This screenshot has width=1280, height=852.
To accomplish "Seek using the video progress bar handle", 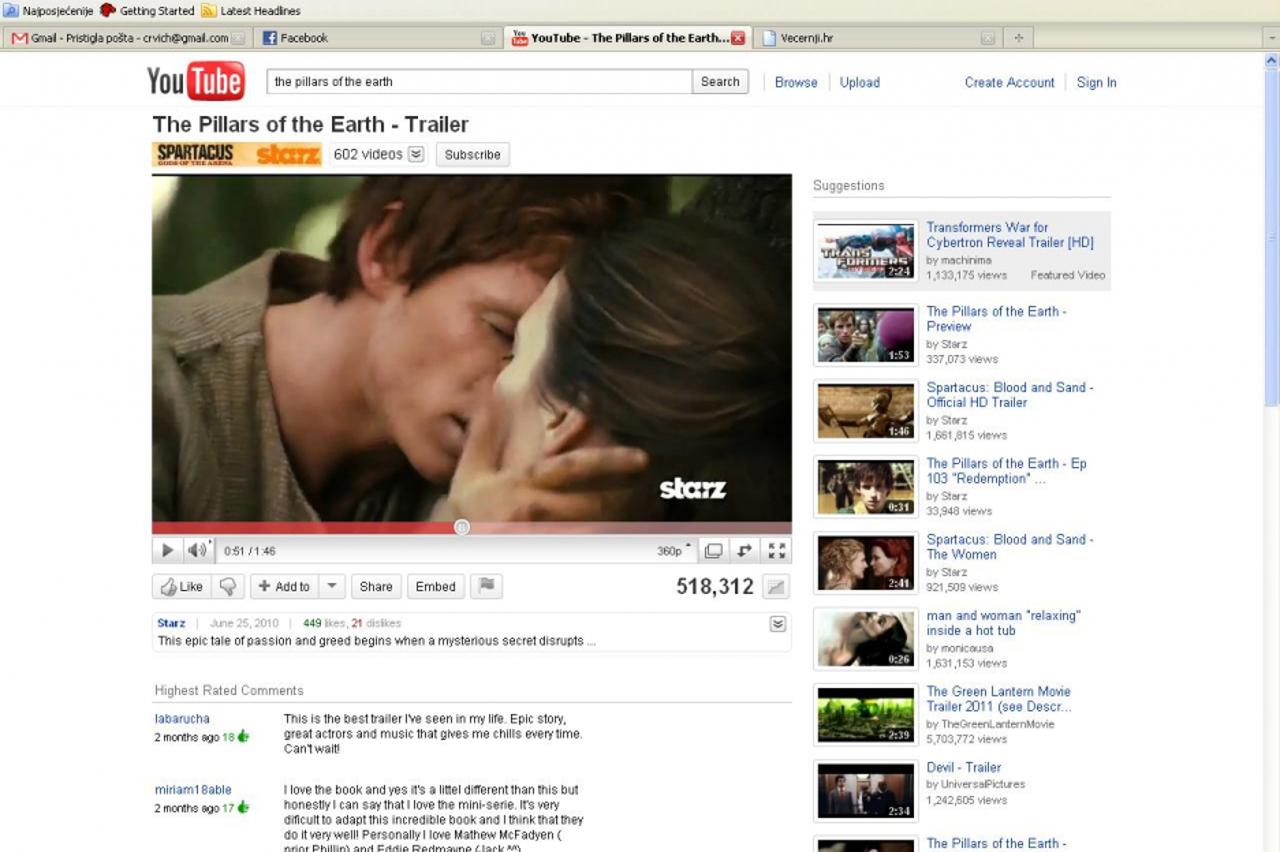I will (462, 527).
